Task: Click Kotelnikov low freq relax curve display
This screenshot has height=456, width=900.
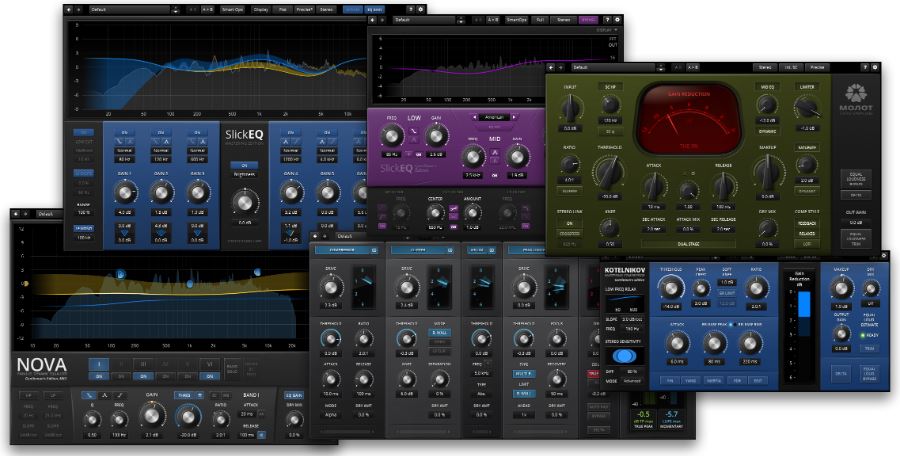Action: 624,305
